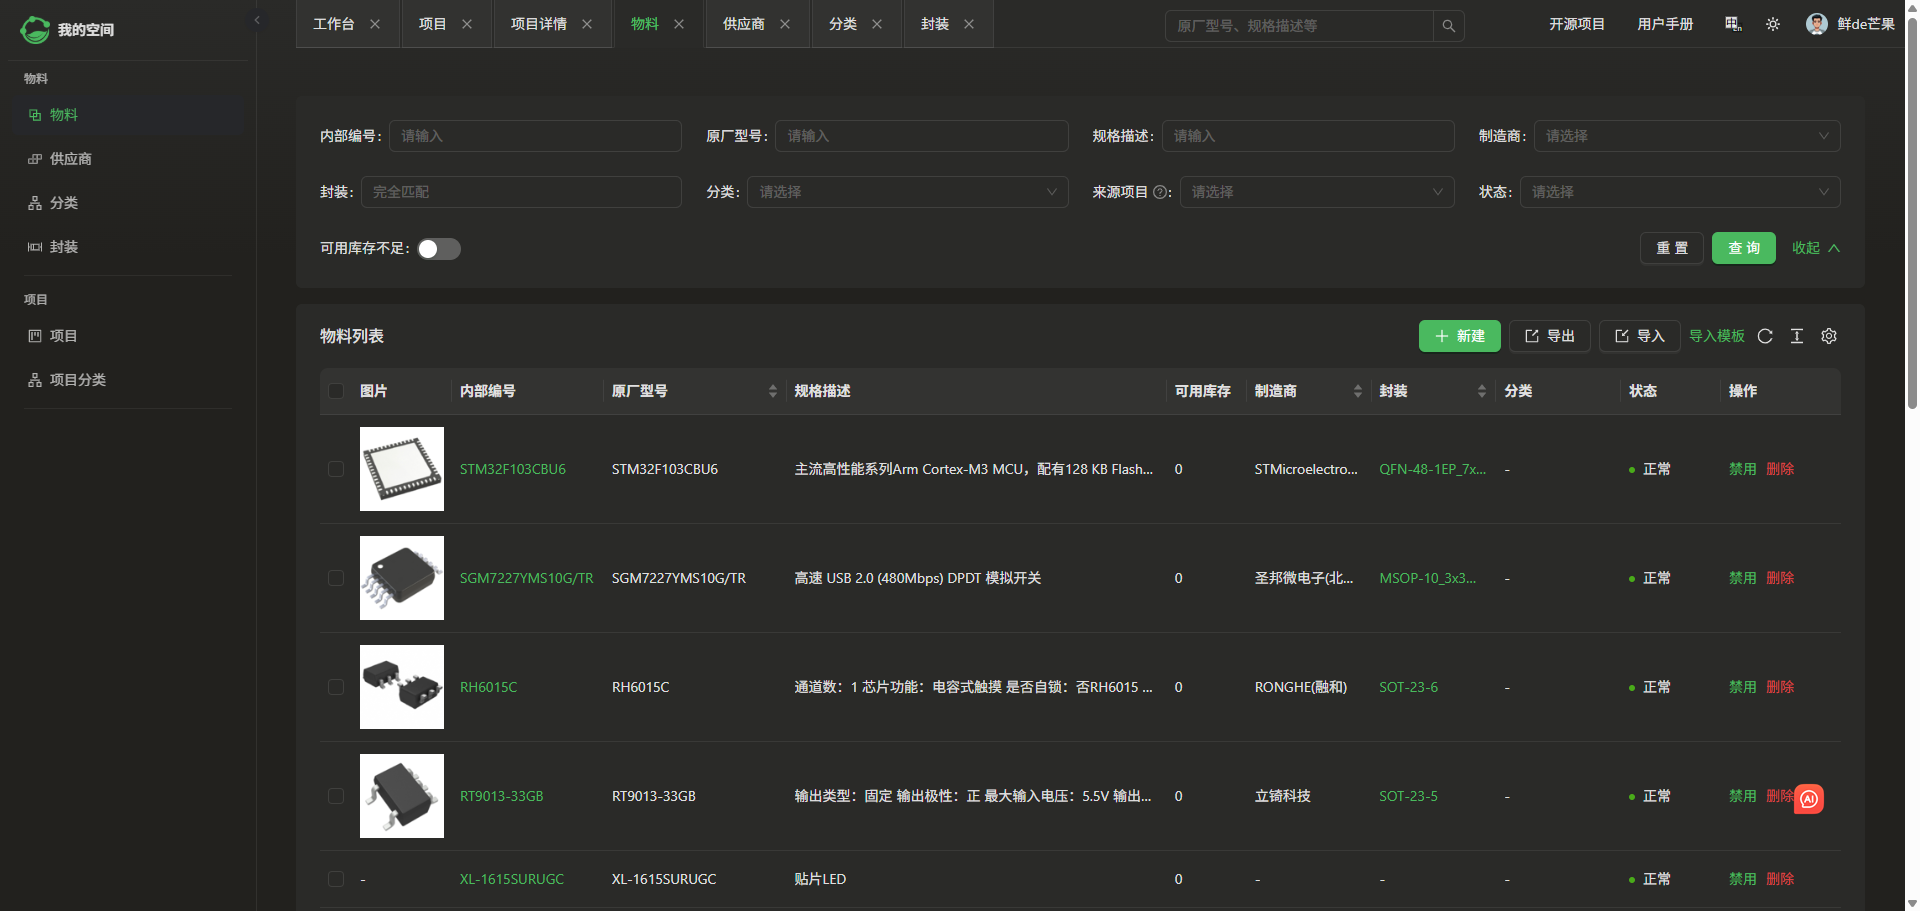Collapse the left sidebar with arrow icon
1920x911 pixels.
(x=257, y=20)
